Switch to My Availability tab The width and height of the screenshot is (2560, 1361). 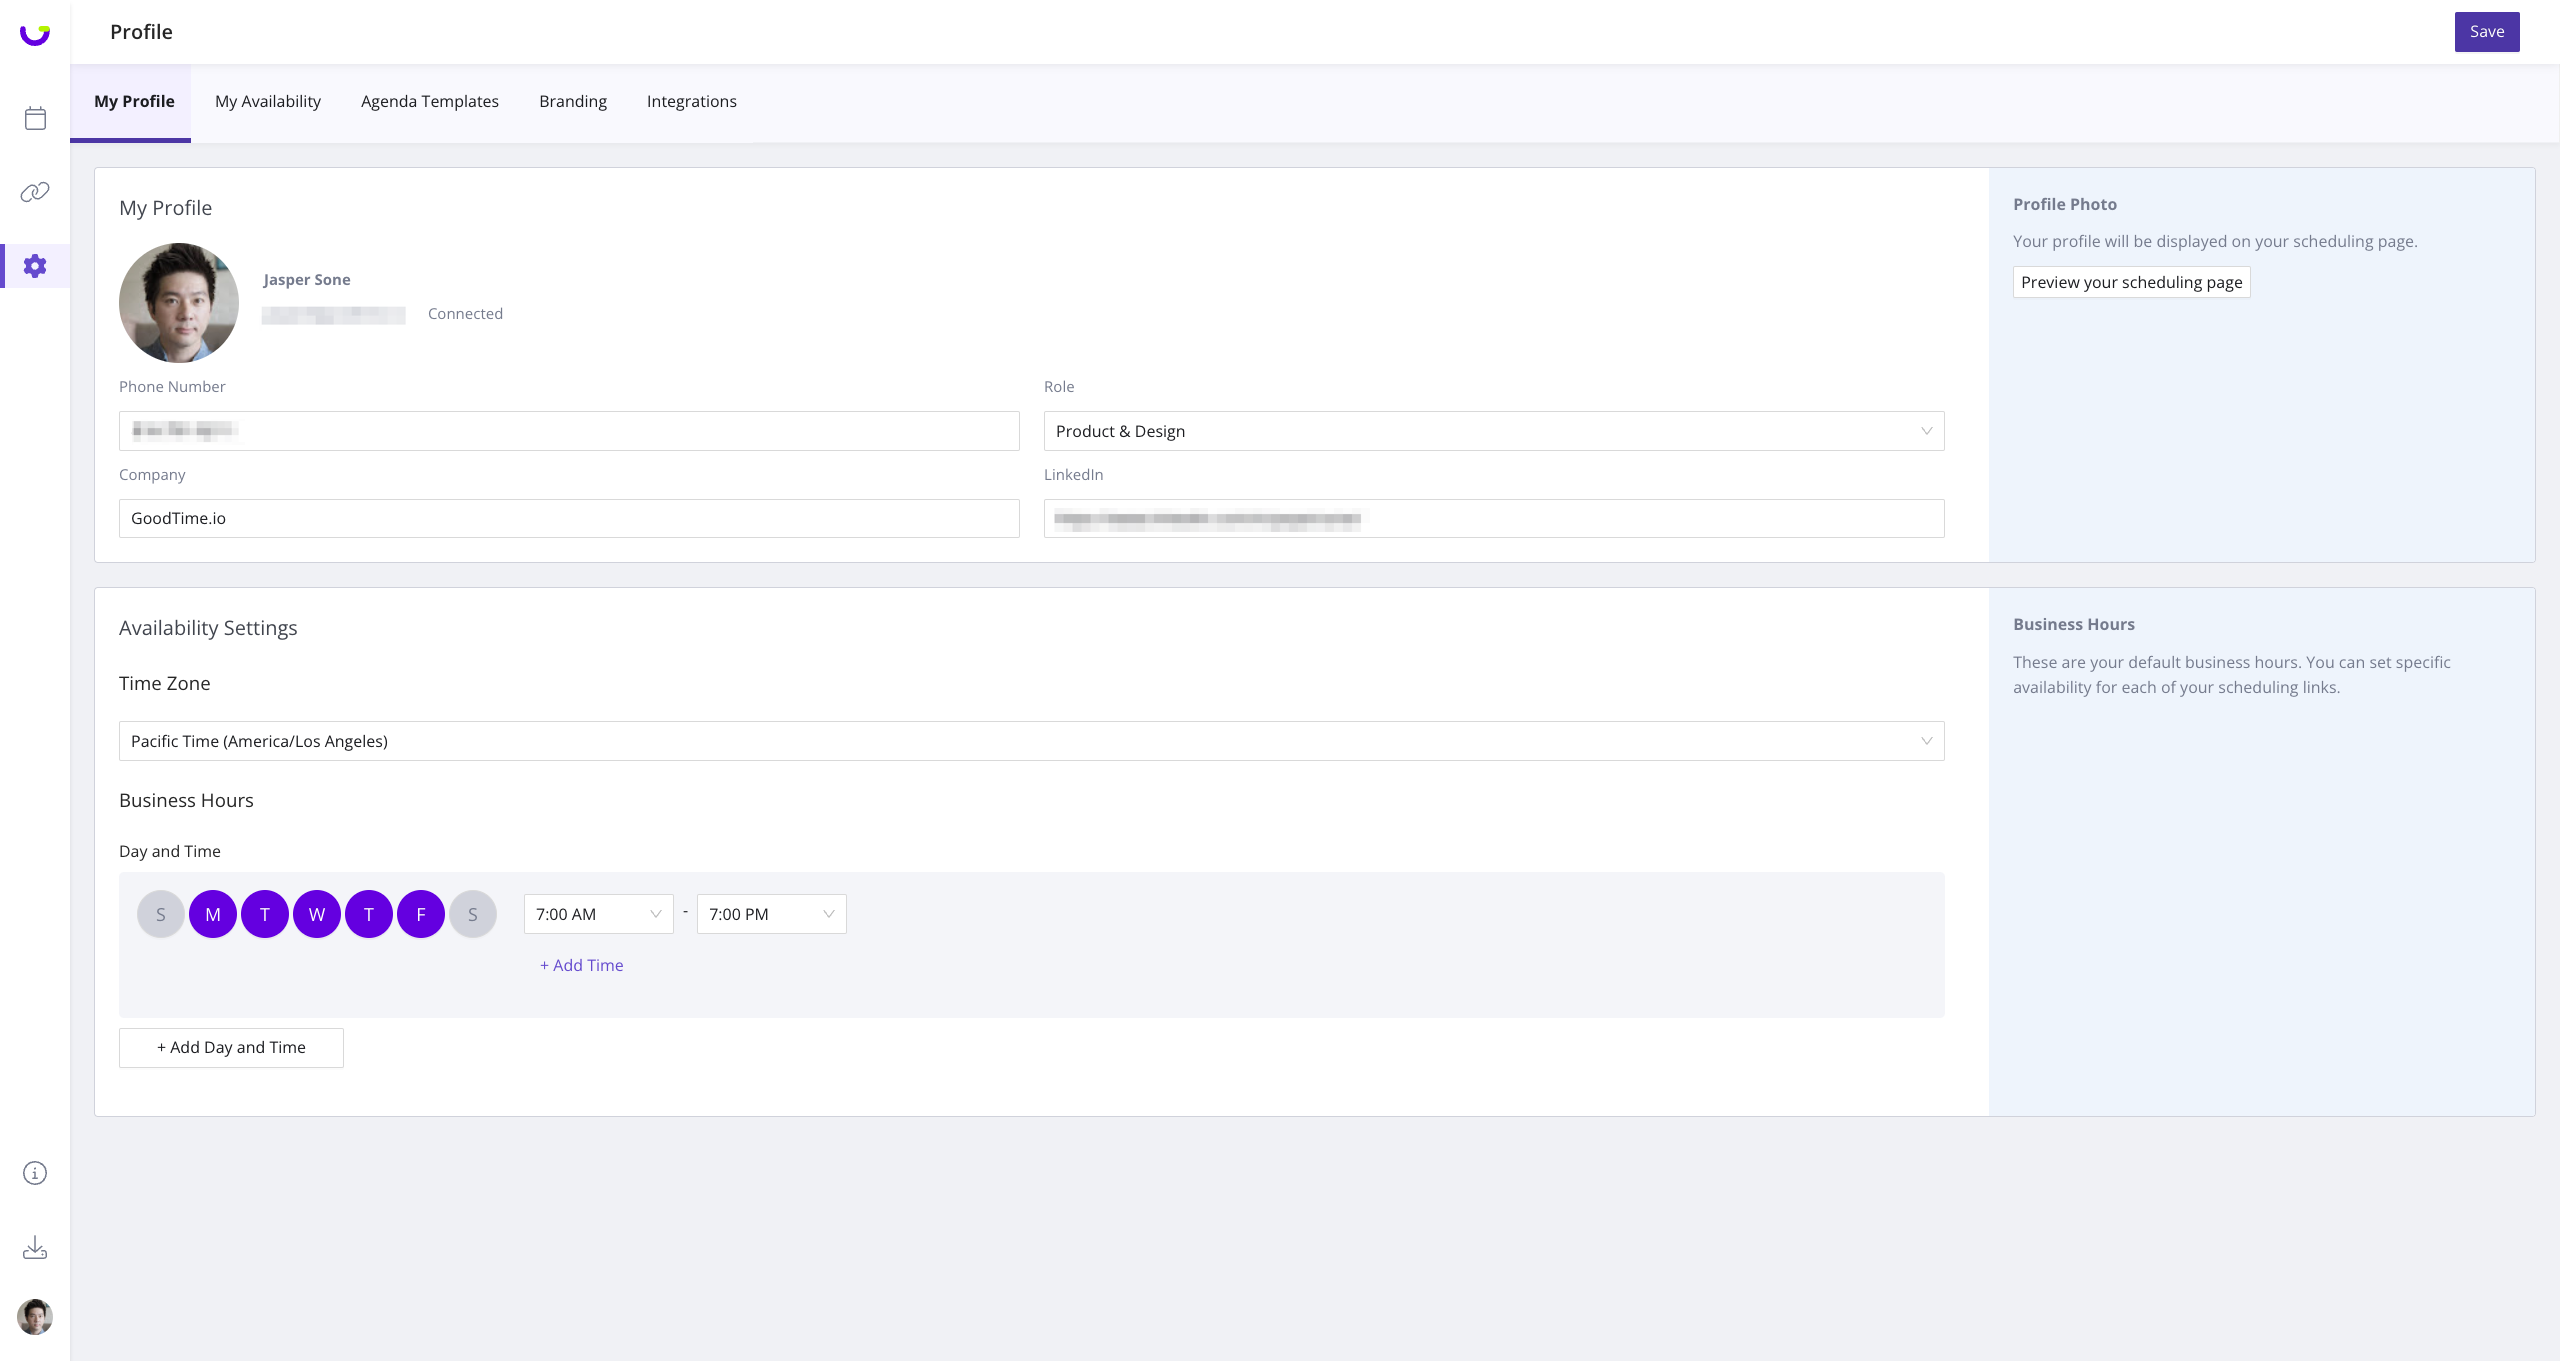pyautogui.click(x=268, y=101)
